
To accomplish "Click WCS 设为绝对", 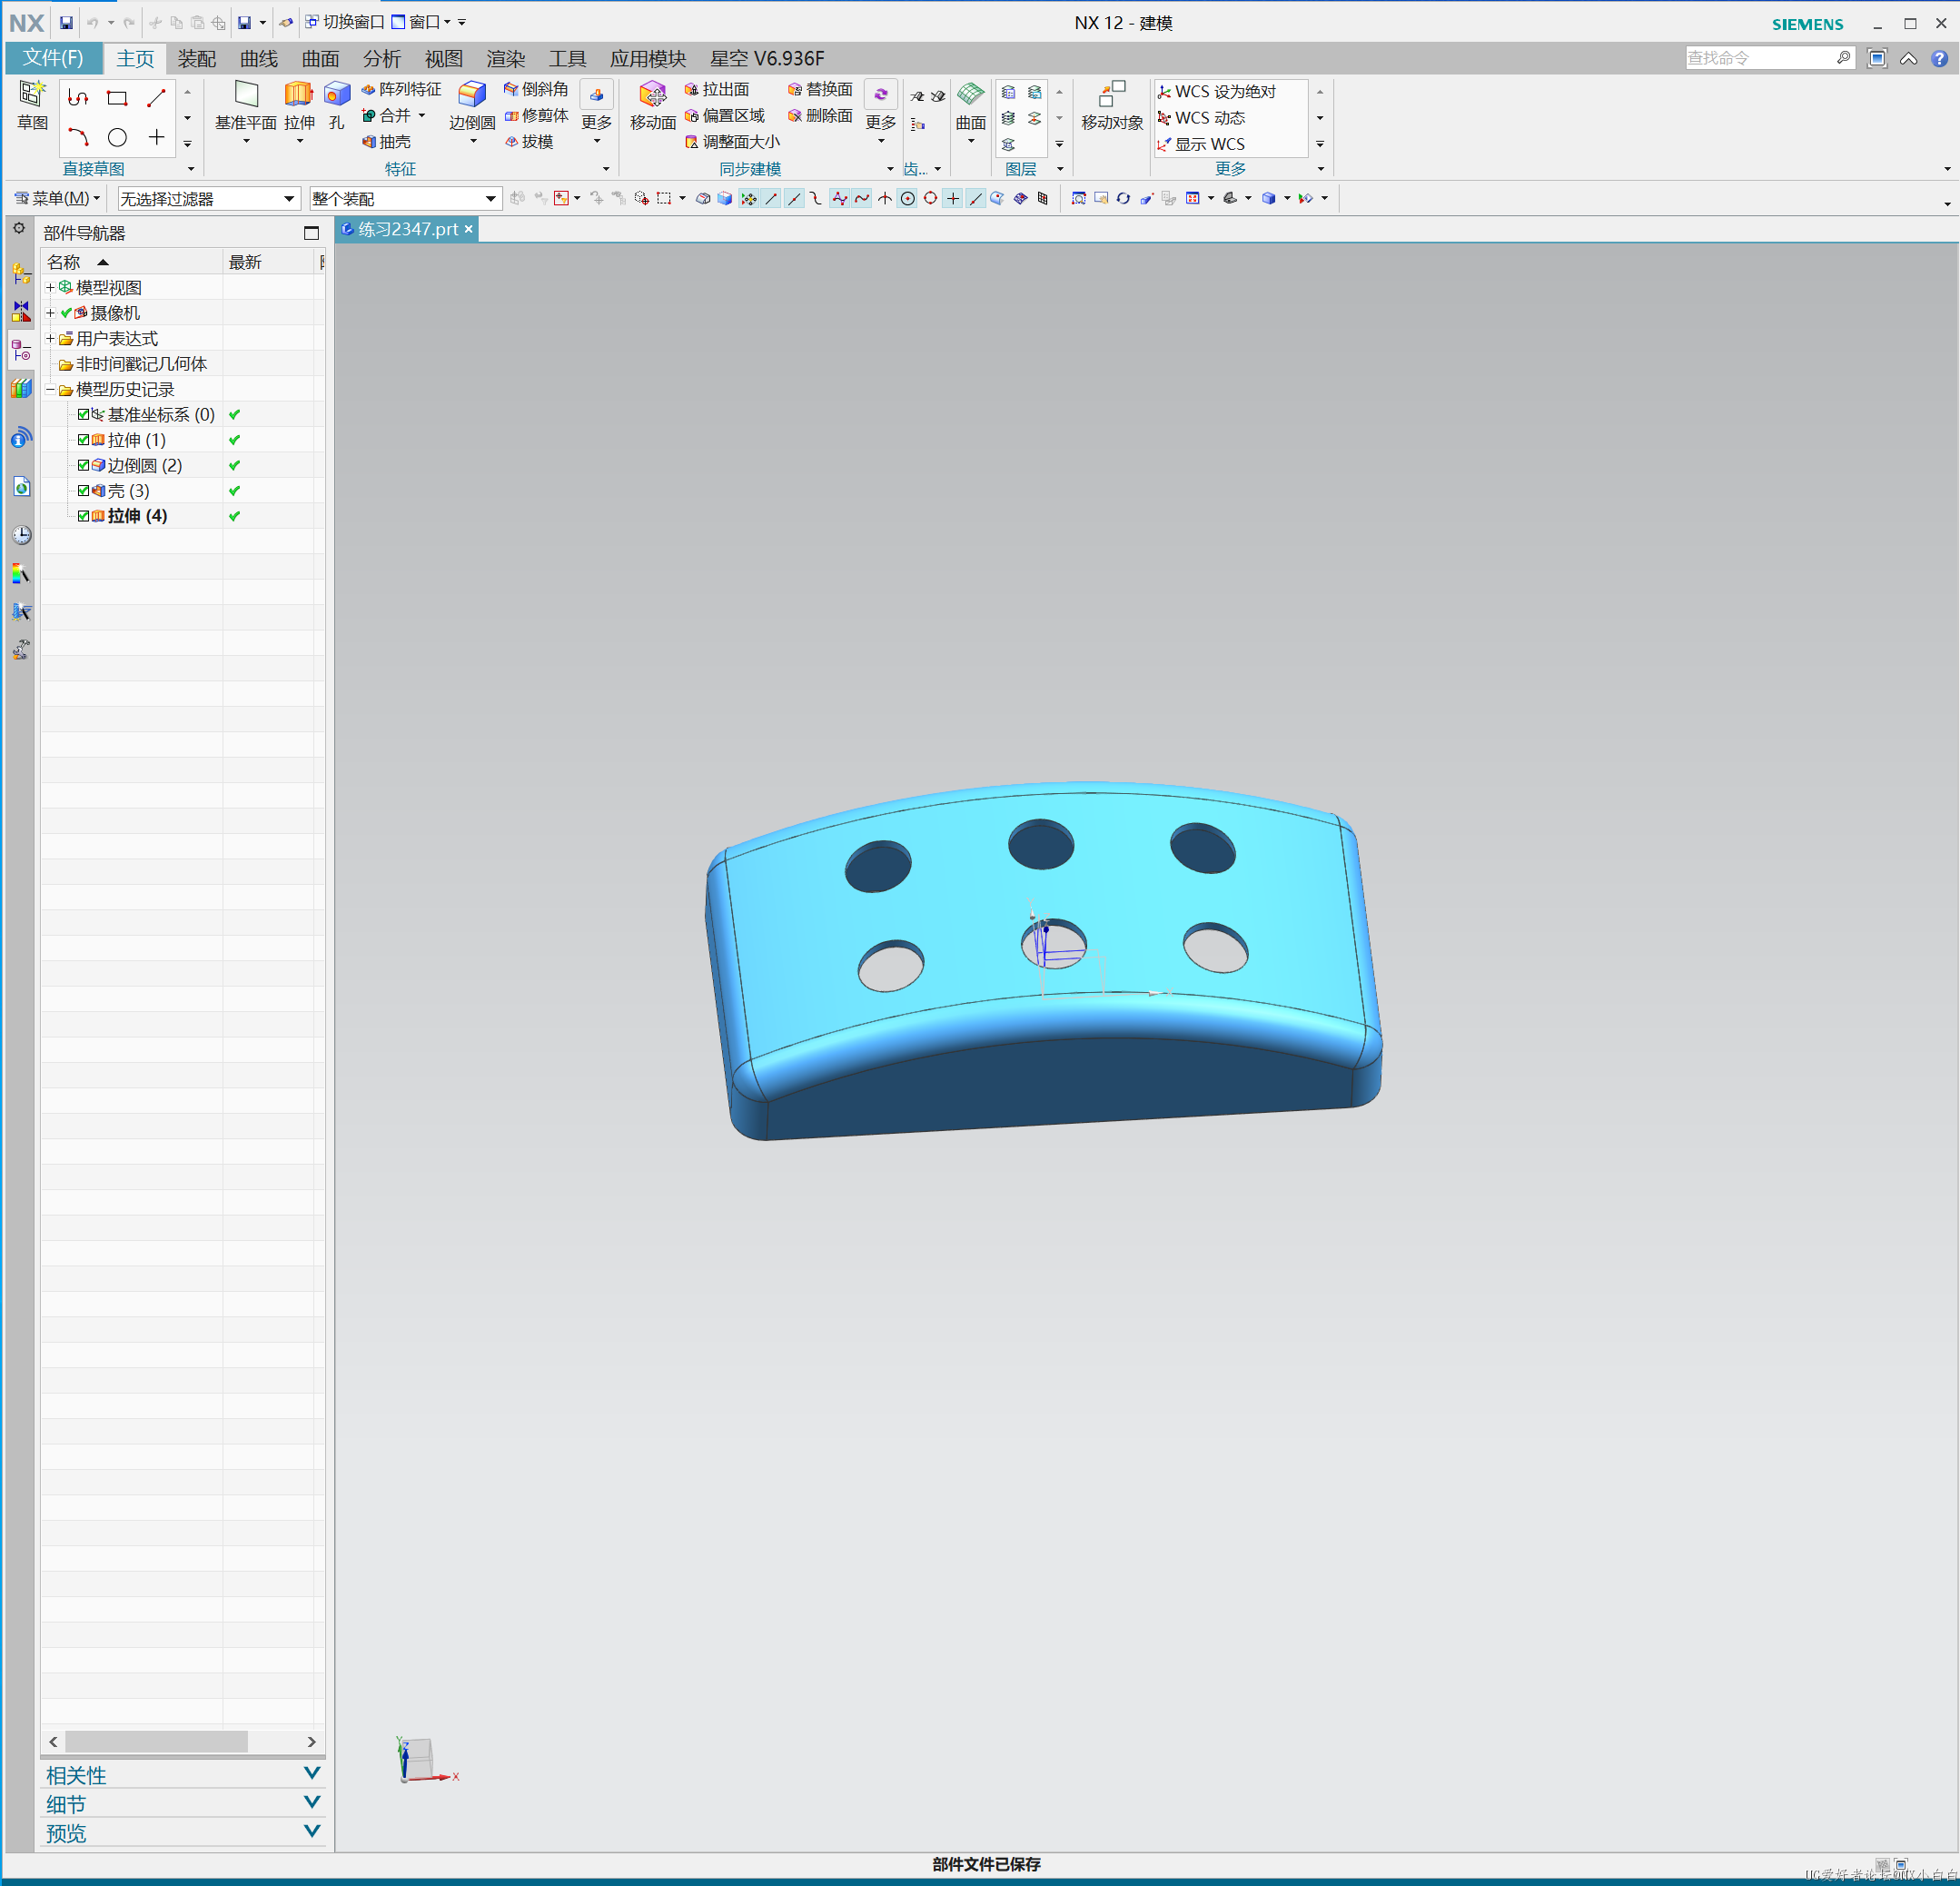I will 1217,91.
